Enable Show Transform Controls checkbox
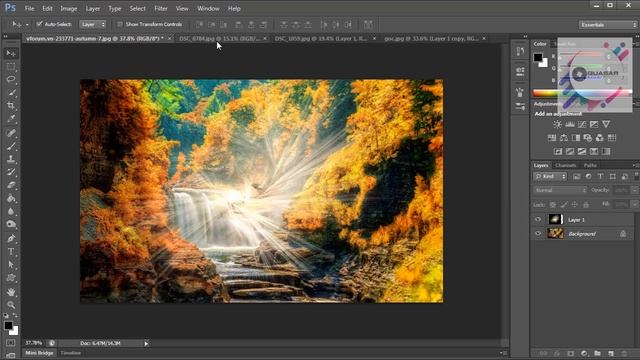Image resolution: width=640 pixels, height=360 pixels. point(120,24)
